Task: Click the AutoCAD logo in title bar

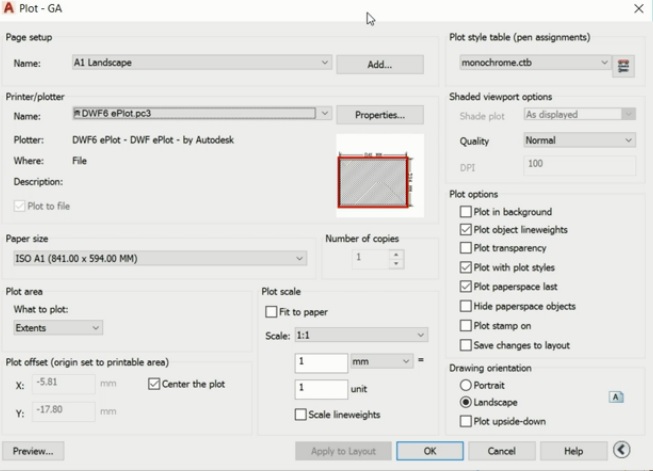Action: coord(8,8)
